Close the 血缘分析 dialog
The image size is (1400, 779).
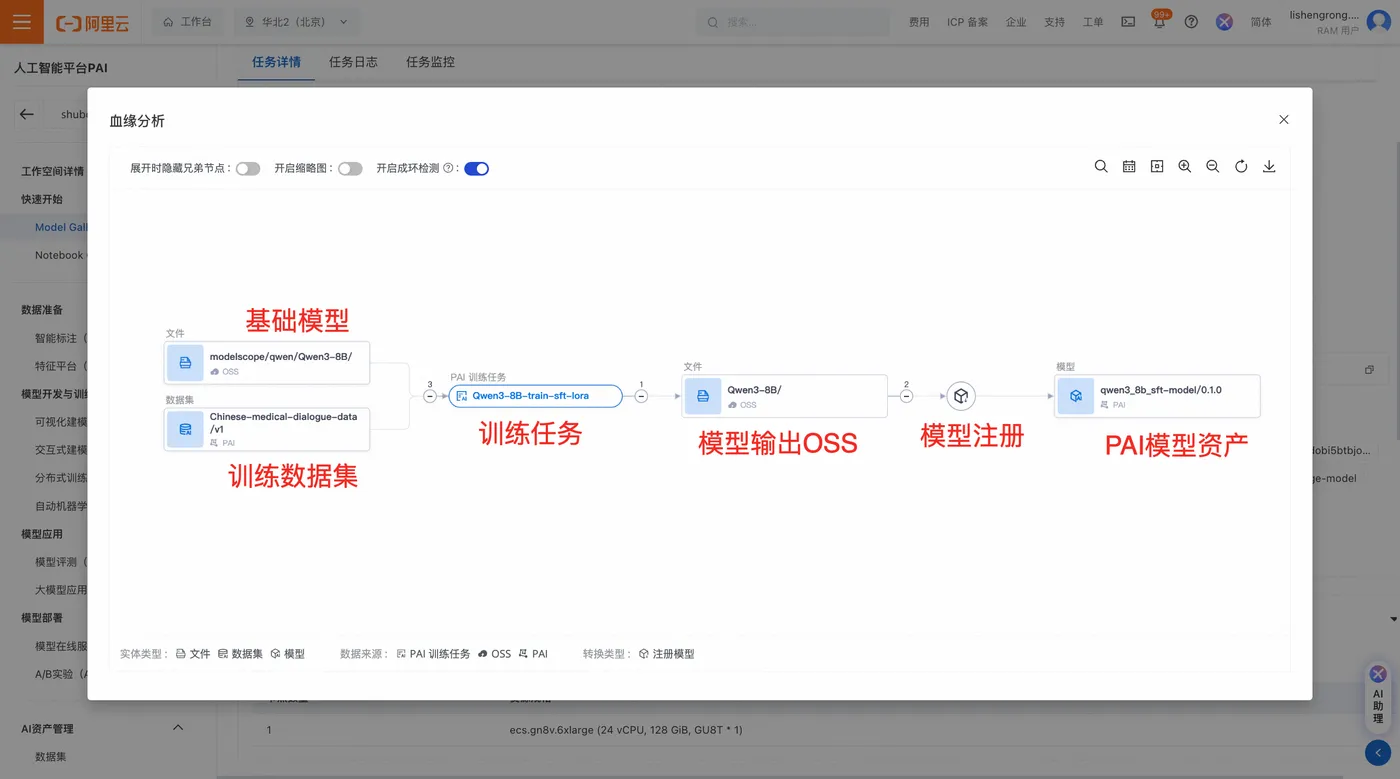point(1284,120)
